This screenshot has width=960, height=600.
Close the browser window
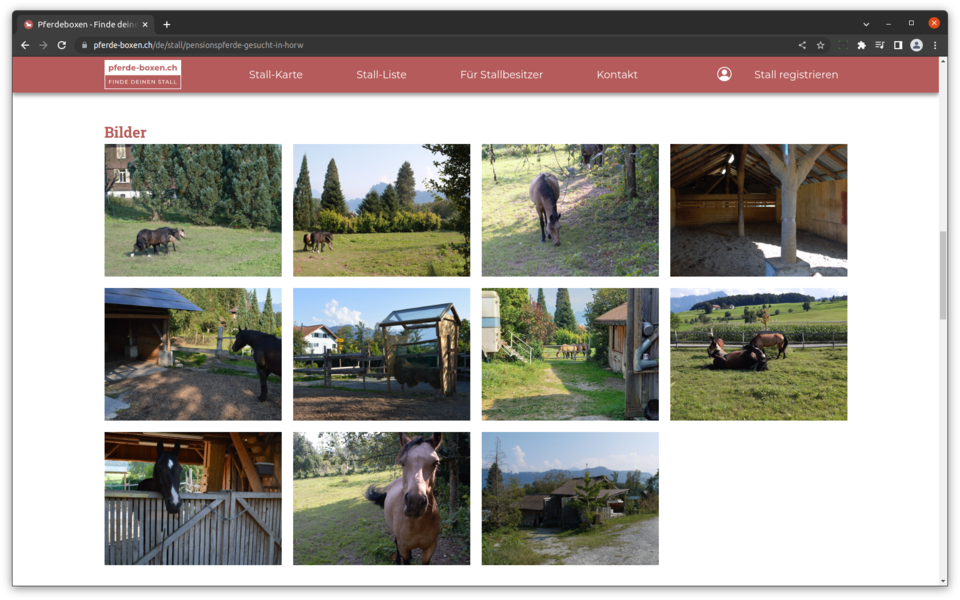point(934,23)
